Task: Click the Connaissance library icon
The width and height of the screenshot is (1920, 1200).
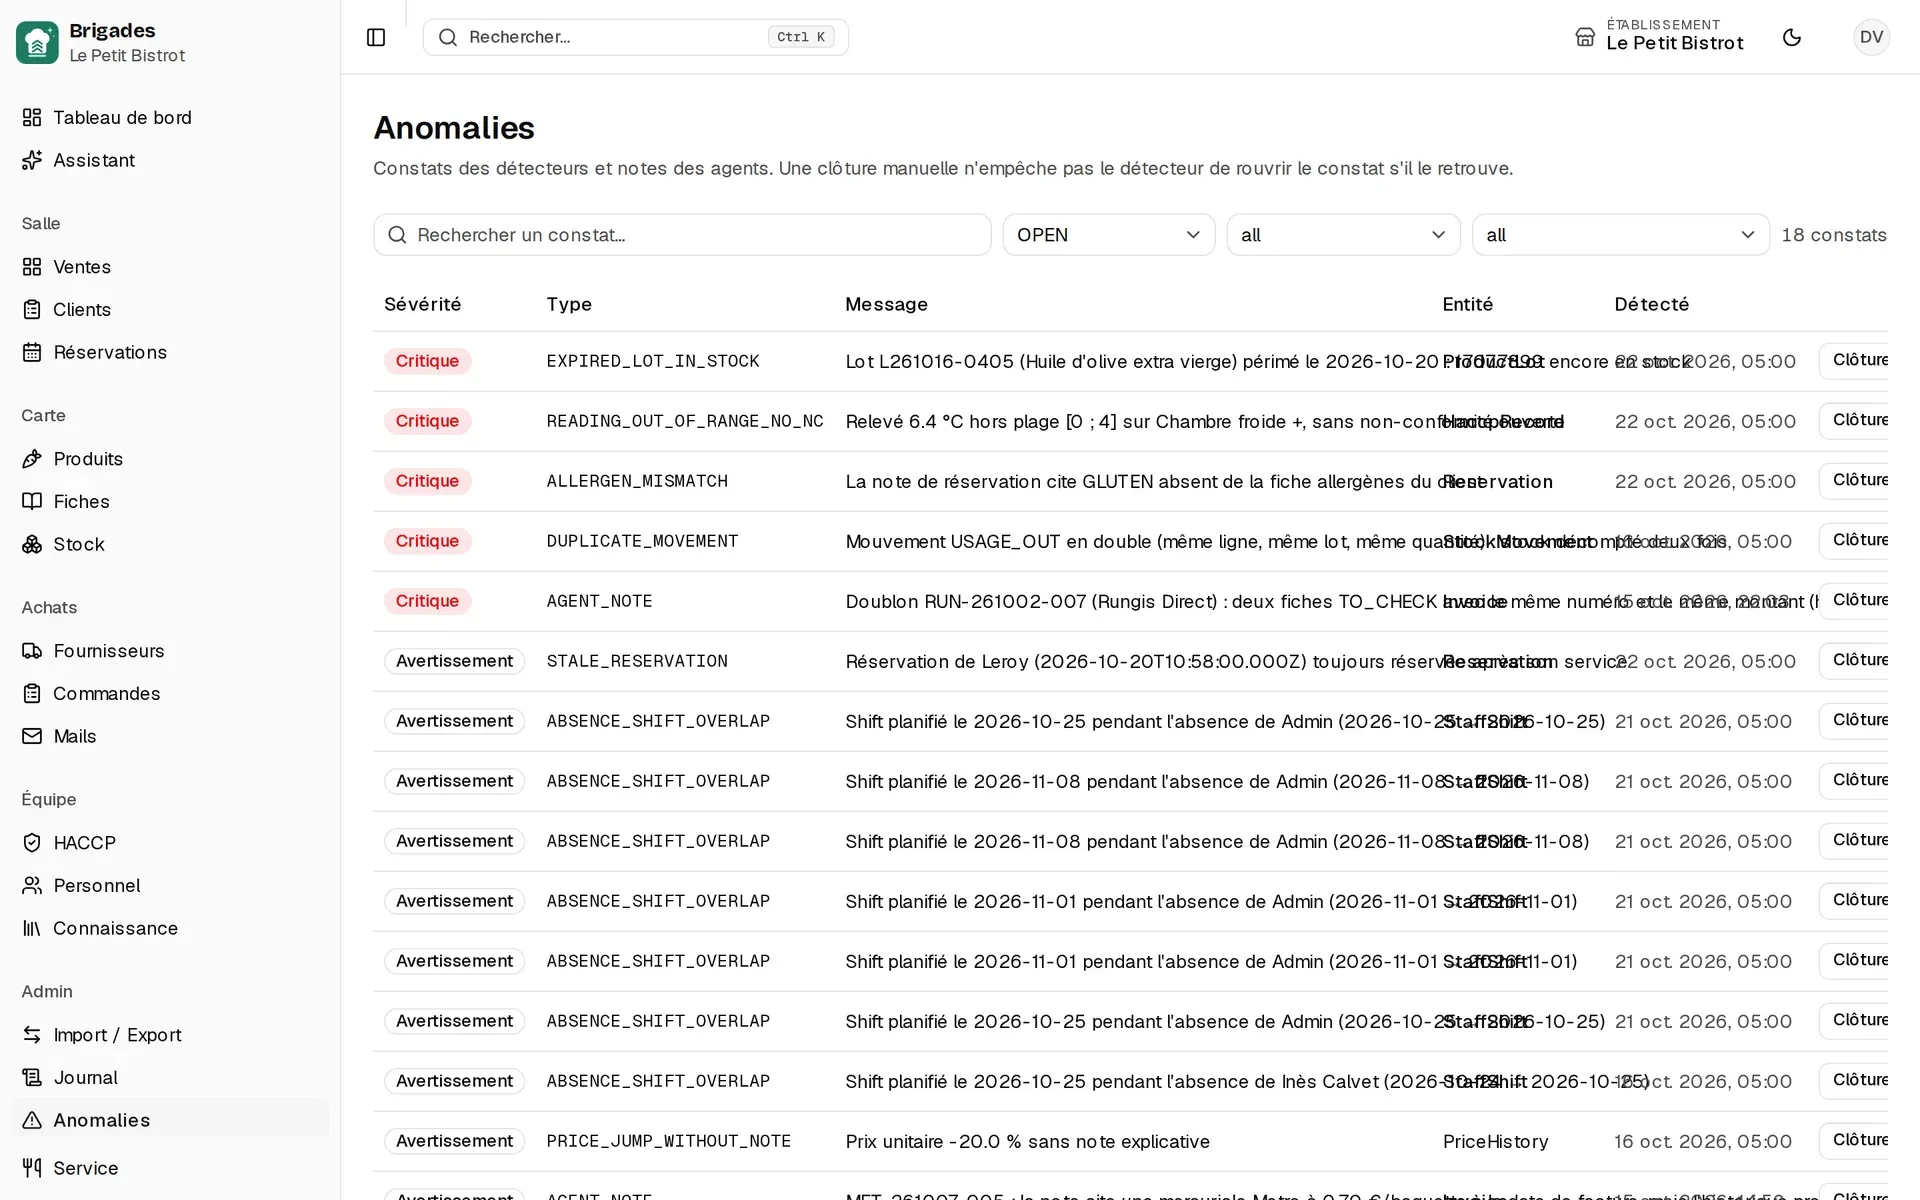Action: tap(32, 928)
